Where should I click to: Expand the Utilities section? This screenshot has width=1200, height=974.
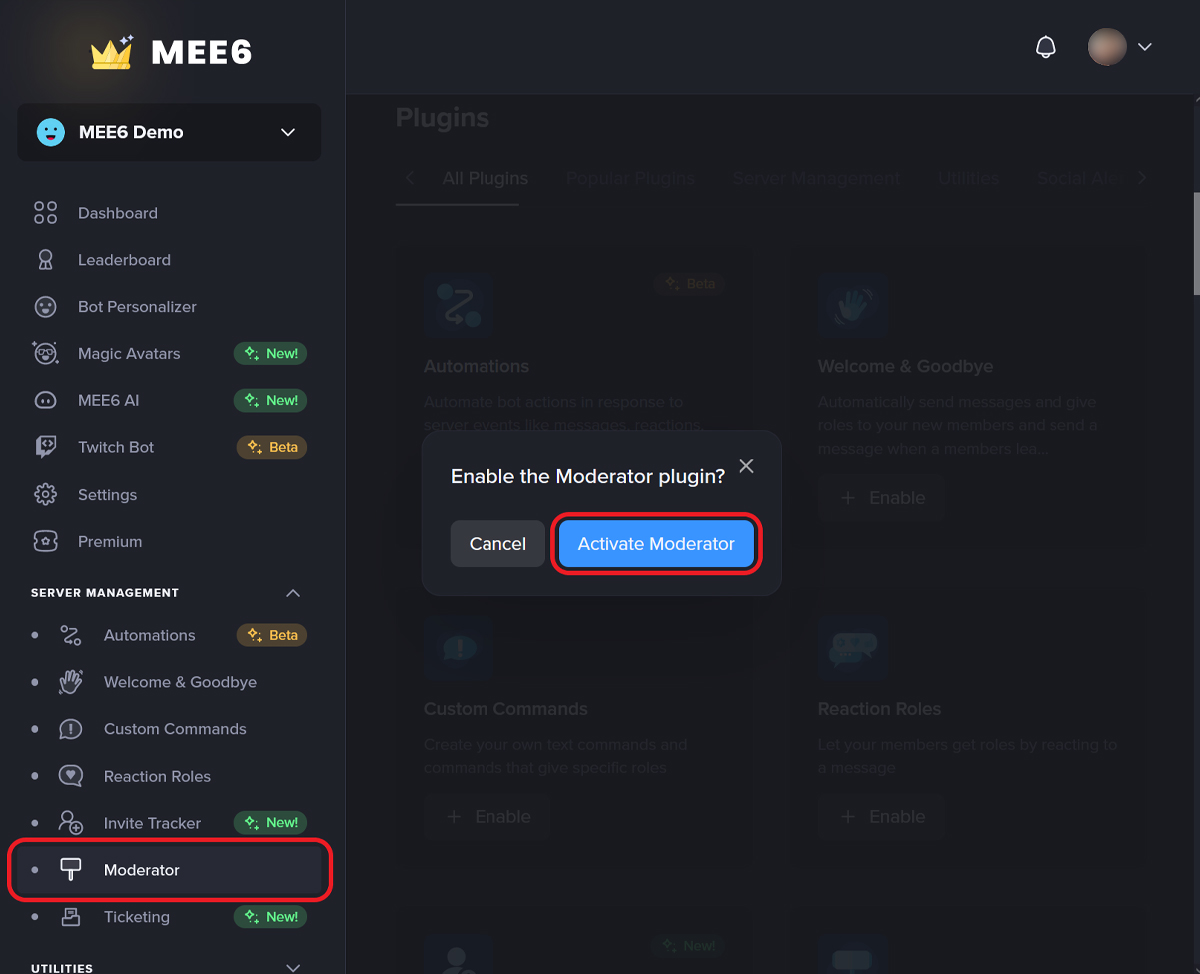[293, 967]
